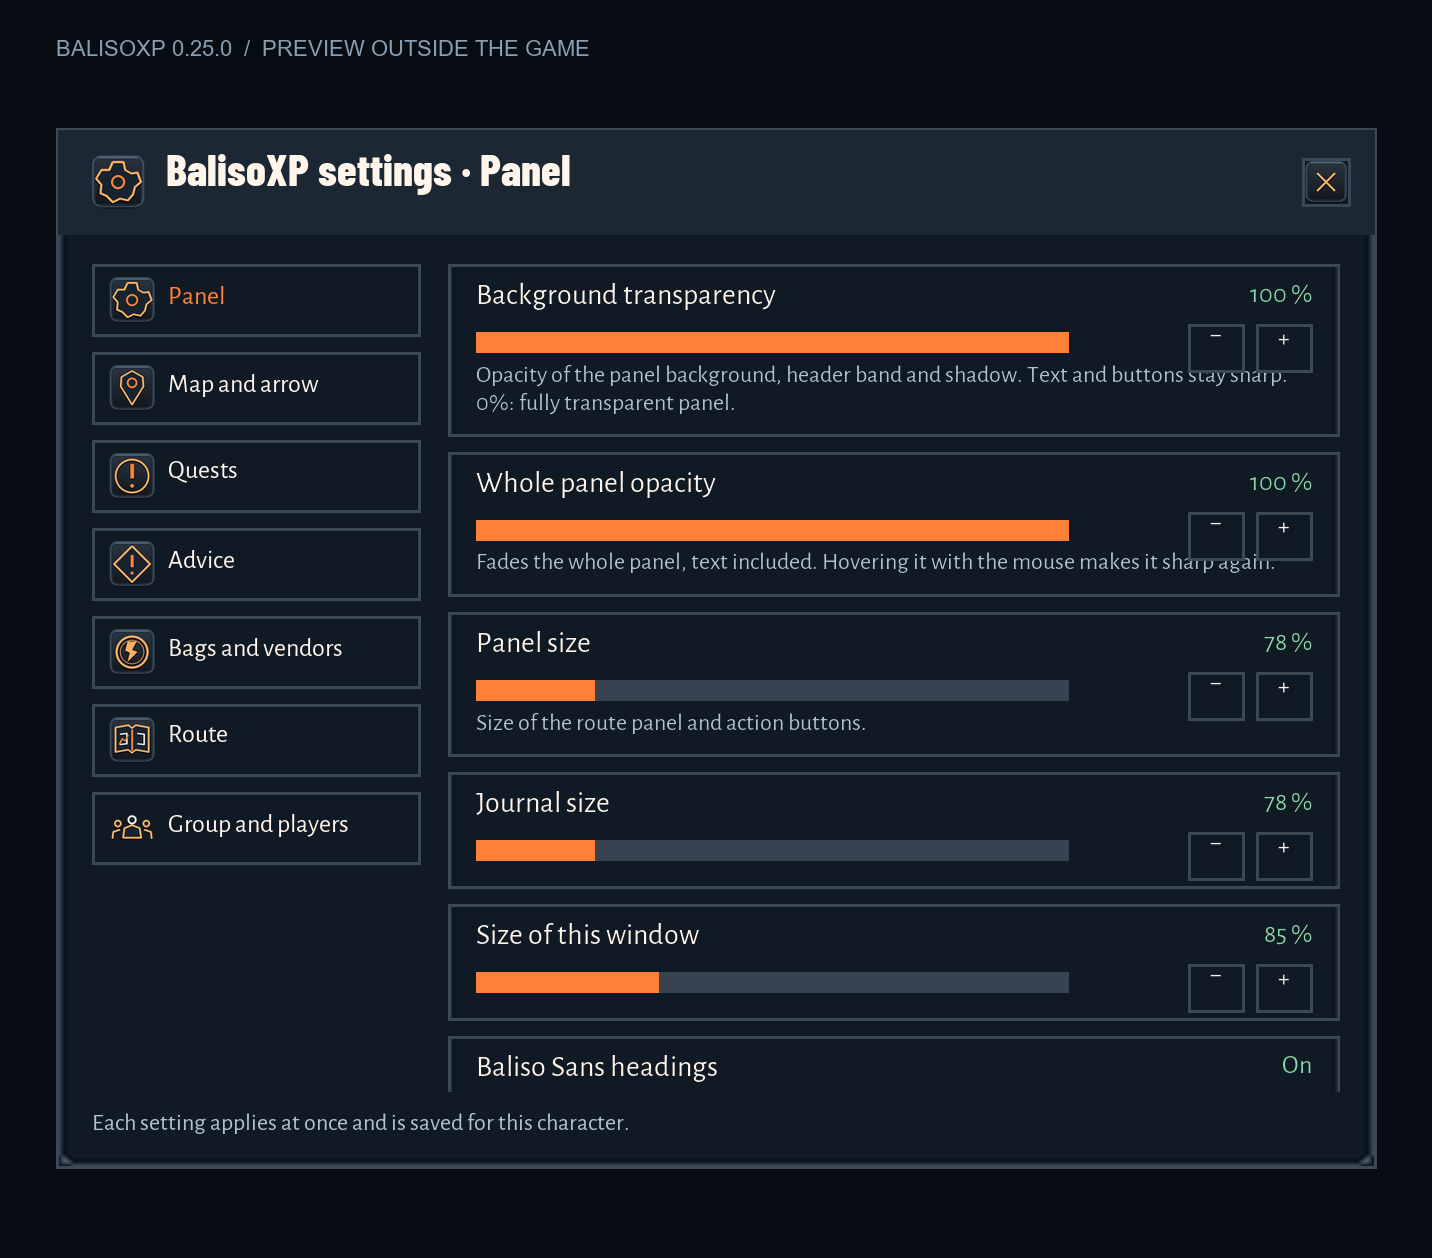The height and width of the screenshot is (1258, 1432).
Task: Click the Whole panel opacity slider bar
Action: click(772, 530)
